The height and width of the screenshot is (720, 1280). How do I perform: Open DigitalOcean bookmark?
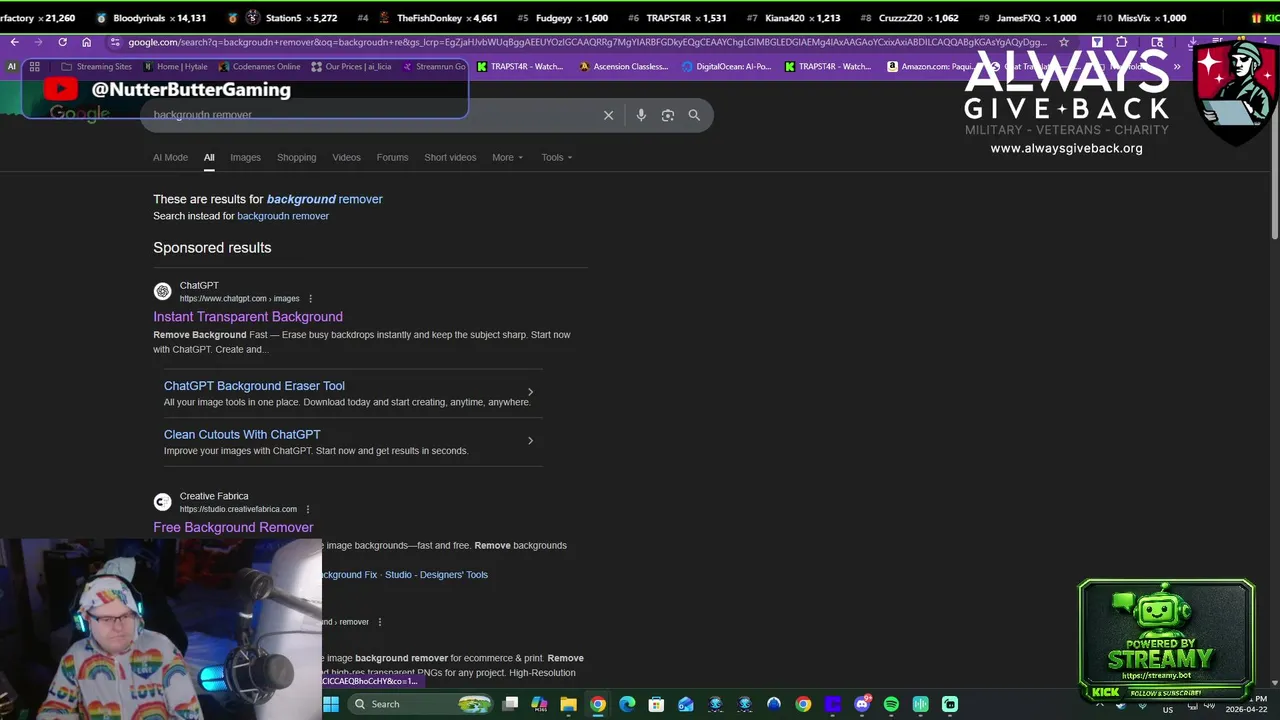tap(727, 66)
